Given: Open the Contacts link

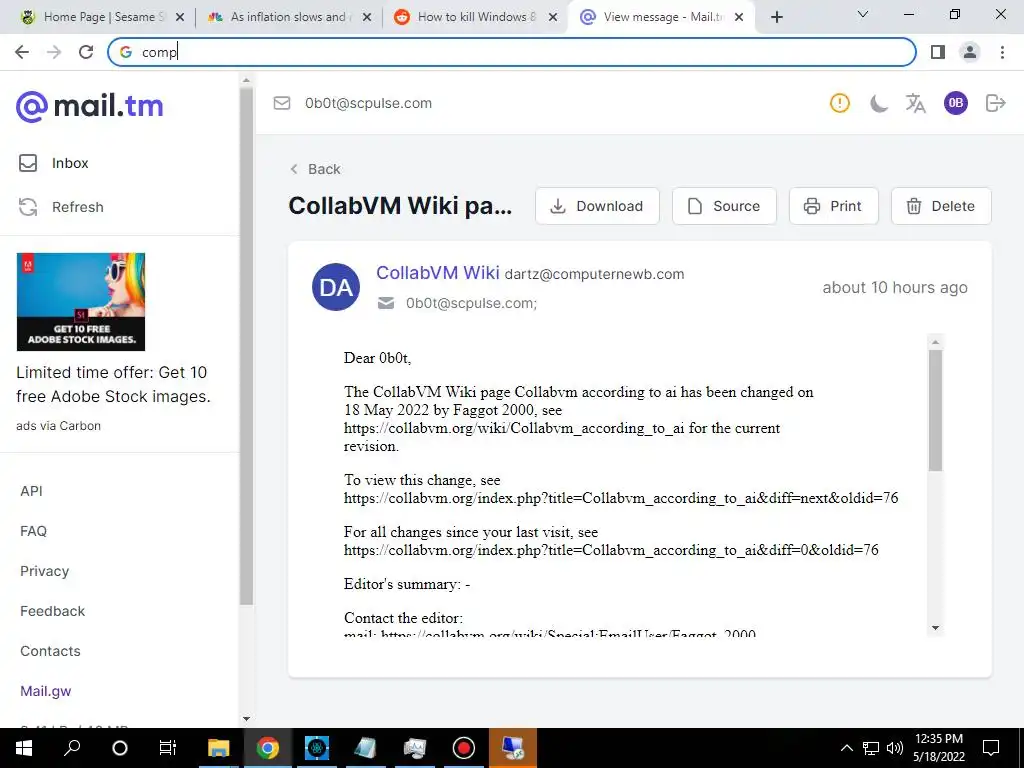Looking at the screenshot, I should coord(50,651).
